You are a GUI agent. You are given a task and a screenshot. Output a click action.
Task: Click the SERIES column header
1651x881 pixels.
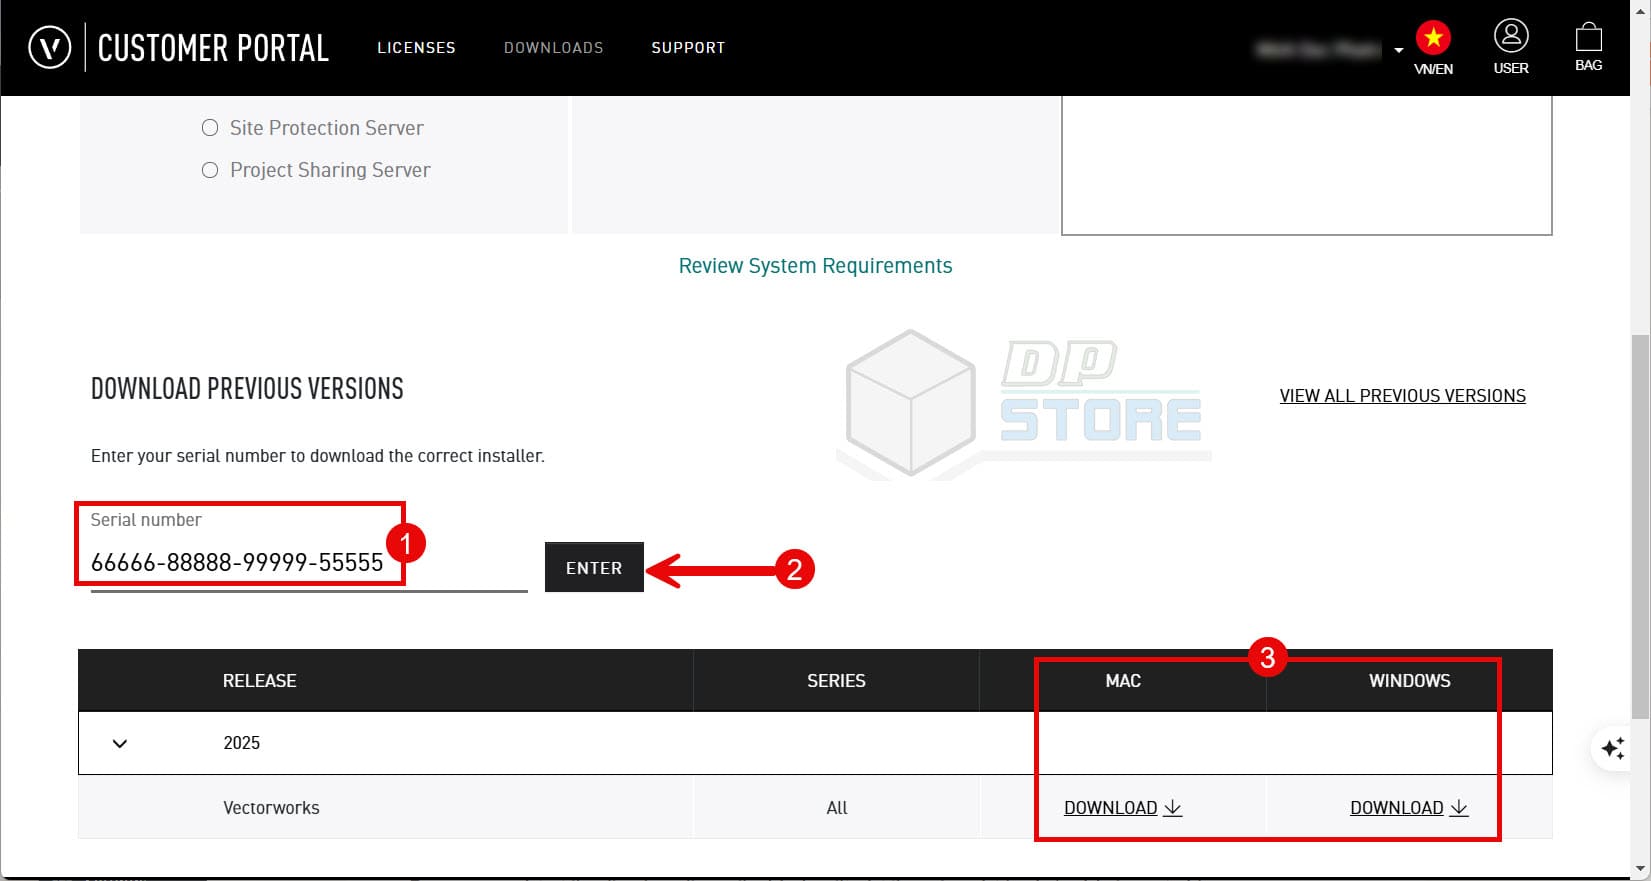(836, 681)
